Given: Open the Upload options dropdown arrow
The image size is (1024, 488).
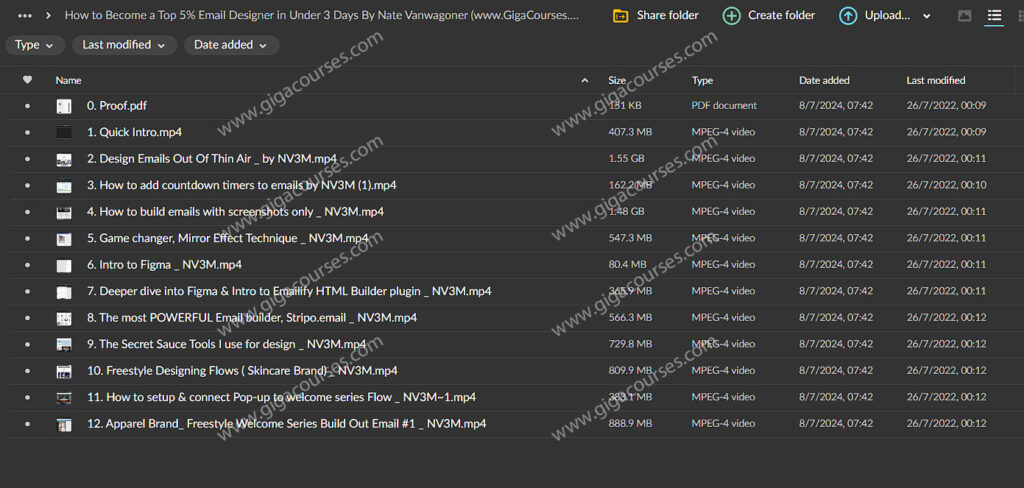Looking at the screenshot, I should pyautogui.click(x=926, y=16).
